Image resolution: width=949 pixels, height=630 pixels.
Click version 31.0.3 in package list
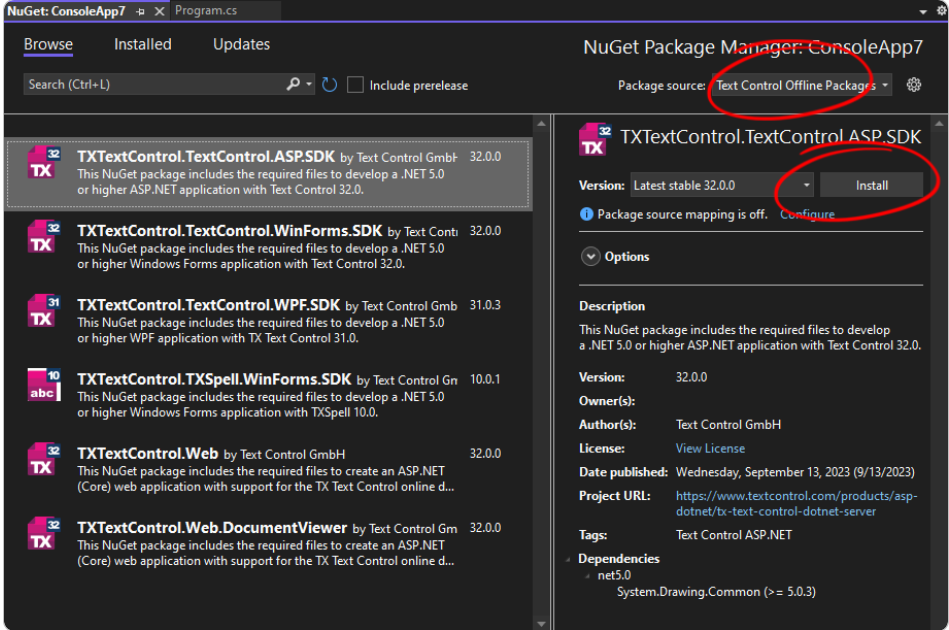[485, 305]
